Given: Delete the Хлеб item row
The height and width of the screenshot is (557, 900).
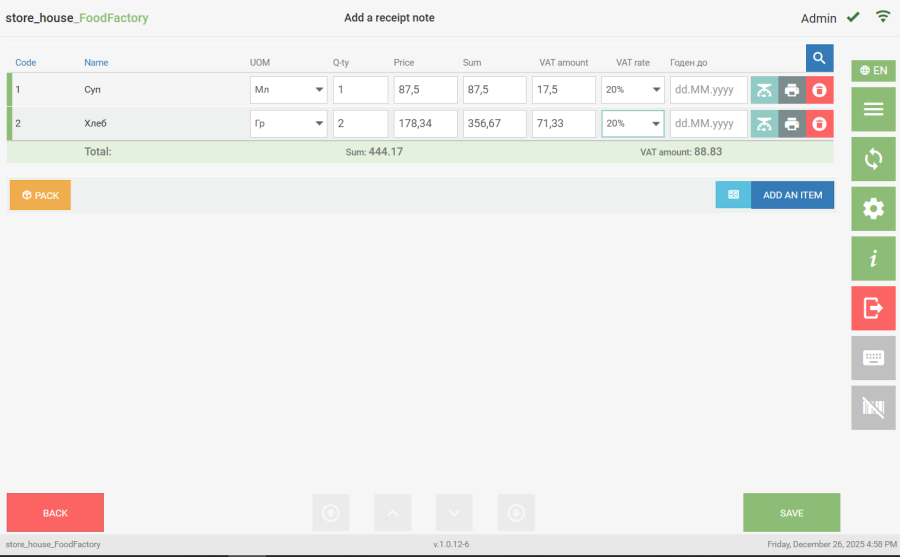Looking at the screenshot, I should click(819, 124).
